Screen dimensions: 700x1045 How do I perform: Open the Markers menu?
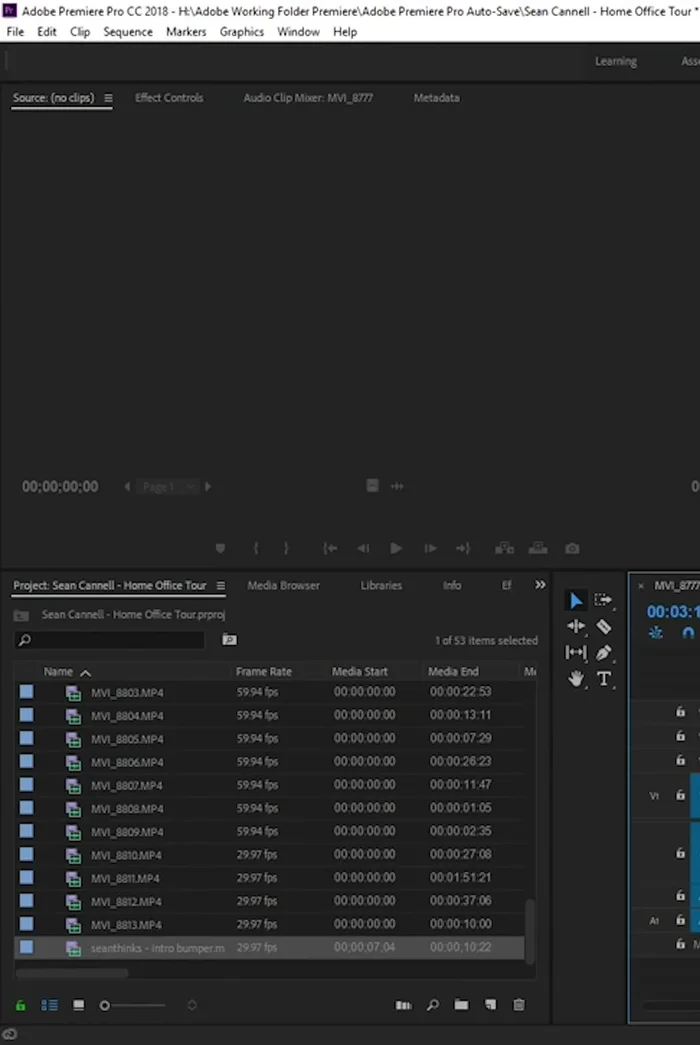click(186, 31)
